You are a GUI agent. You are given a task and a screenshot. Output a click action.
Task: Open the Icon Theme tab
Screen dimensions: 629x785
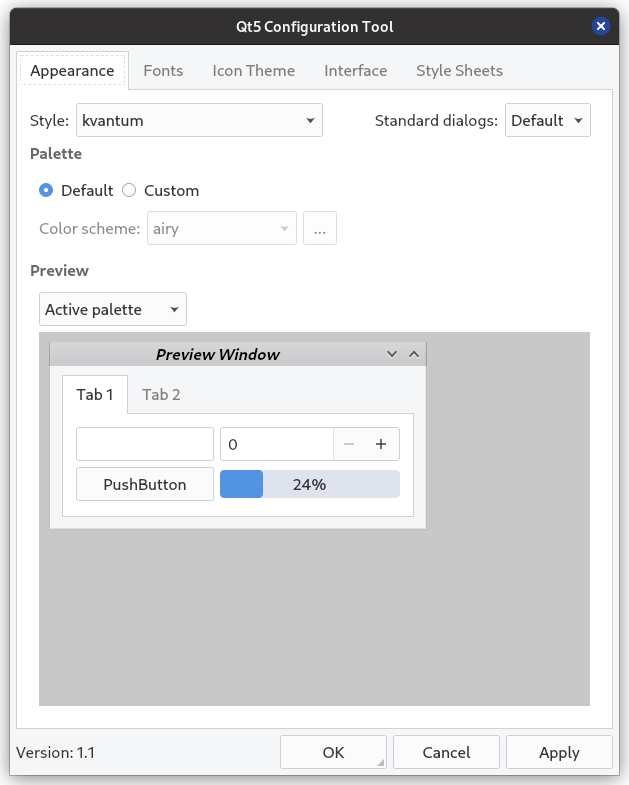coord(253,71)
